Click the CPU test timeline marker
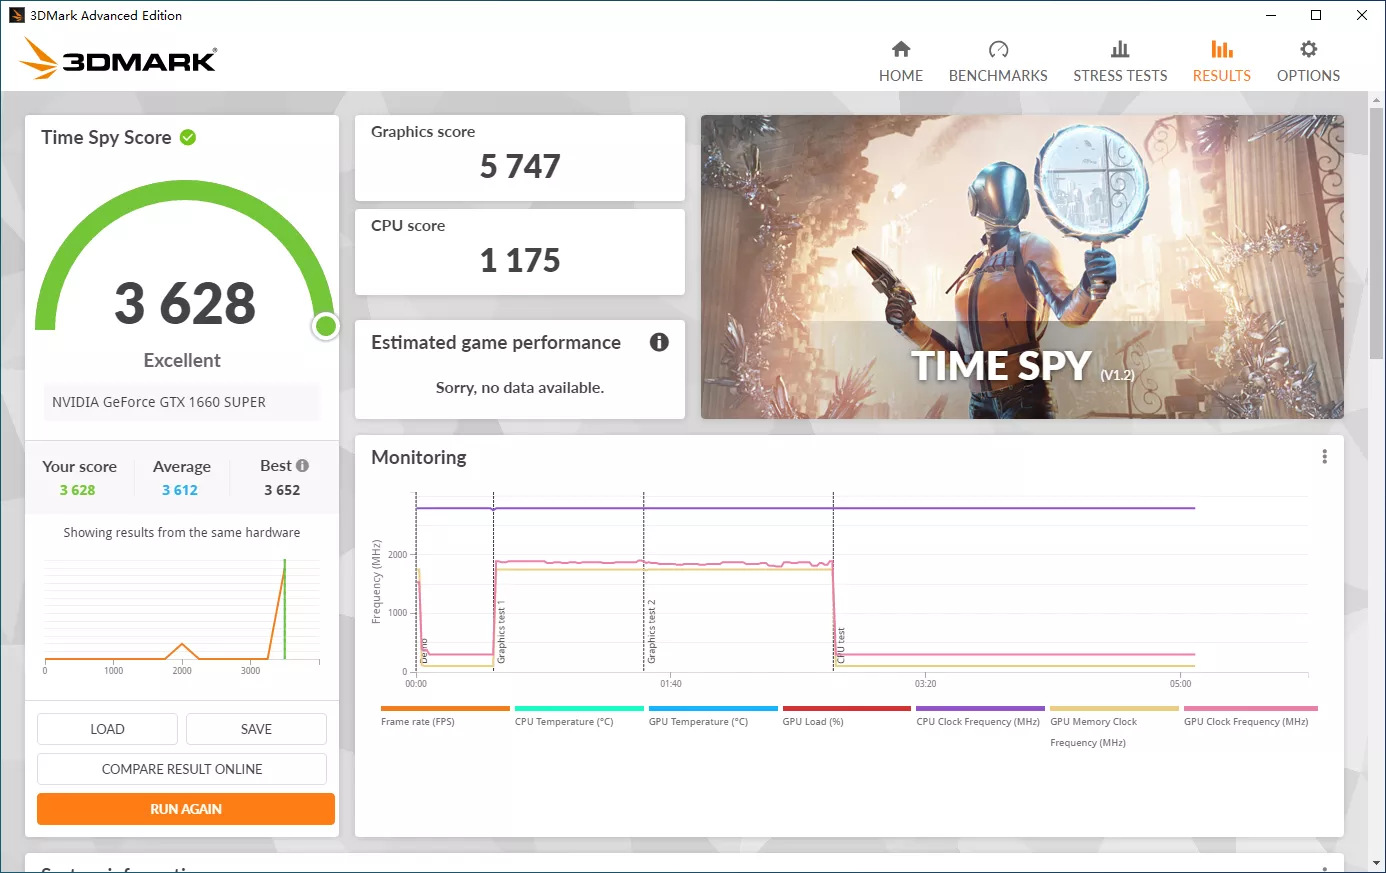This screenshot has width=1386, height=873. 841,645
